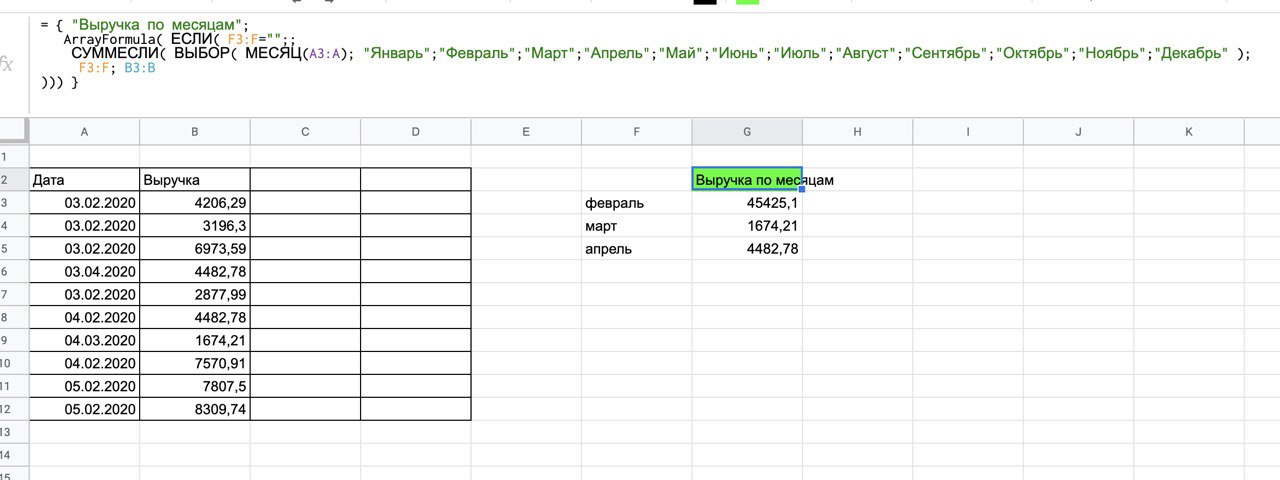Select row 2 header
Screen dimensions: 1280x480
[x=14, y=180]
